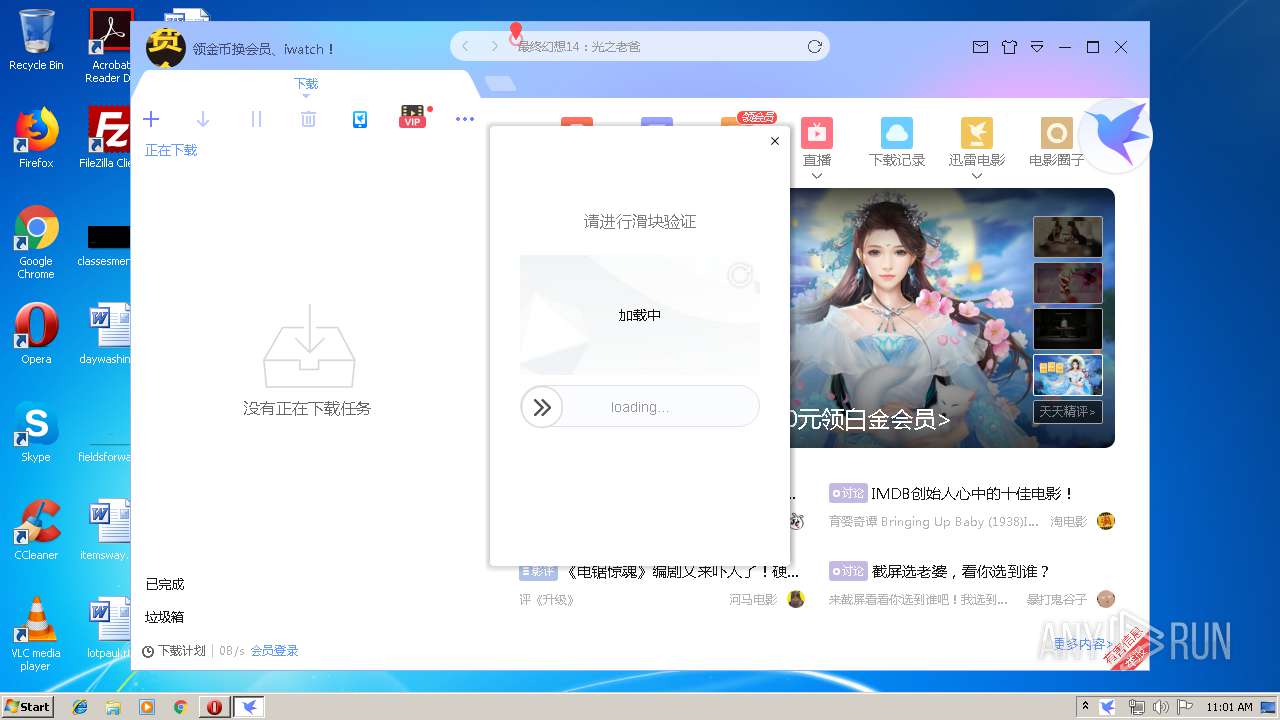Click the 0元领白金会员 banner

[x=870, y=419]
